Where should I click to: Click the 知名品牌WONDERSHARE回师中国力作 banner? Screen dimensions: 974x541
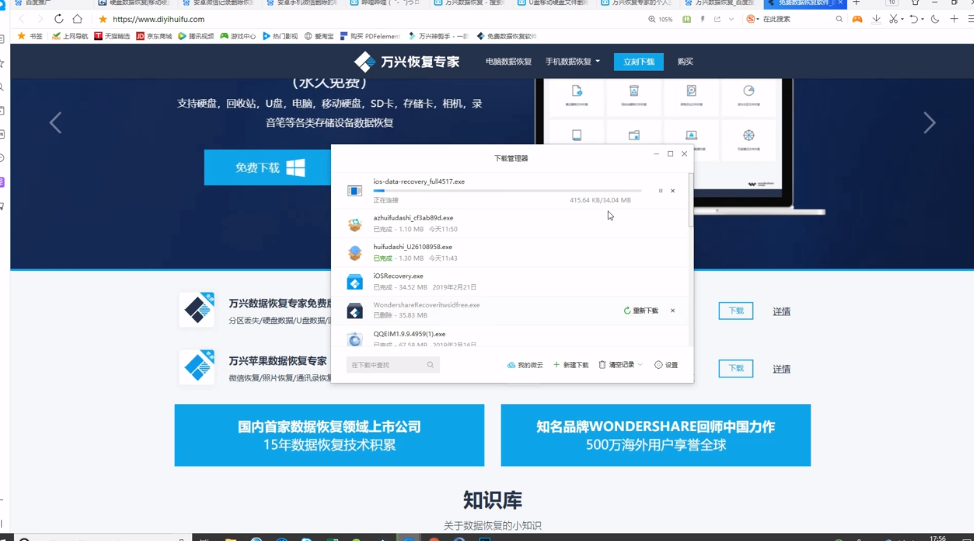click(655, 435)
